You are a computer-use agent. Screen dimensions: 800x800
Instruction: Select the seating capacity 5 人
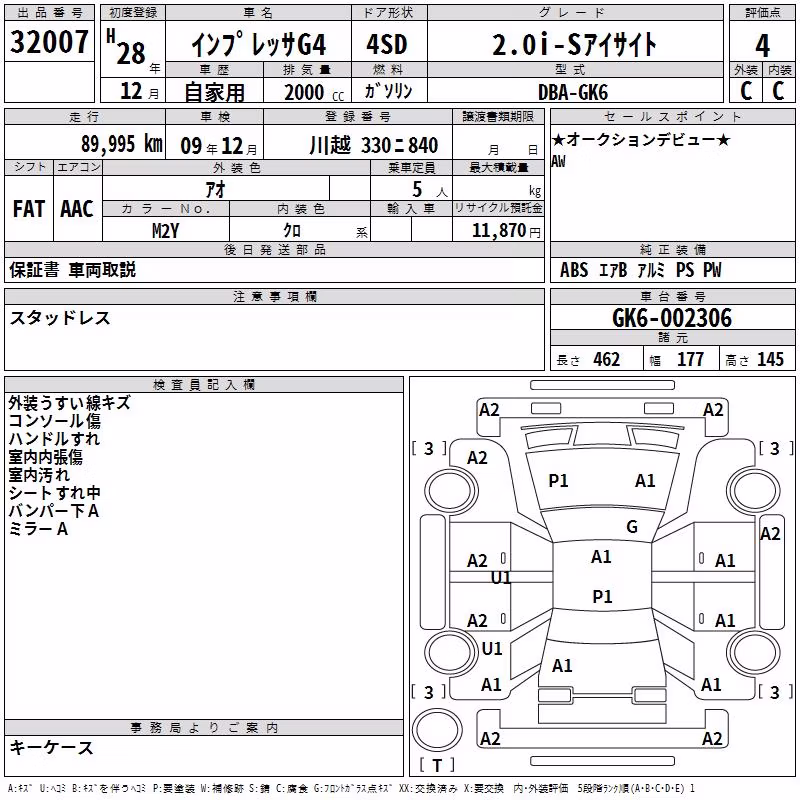(430, 190)
